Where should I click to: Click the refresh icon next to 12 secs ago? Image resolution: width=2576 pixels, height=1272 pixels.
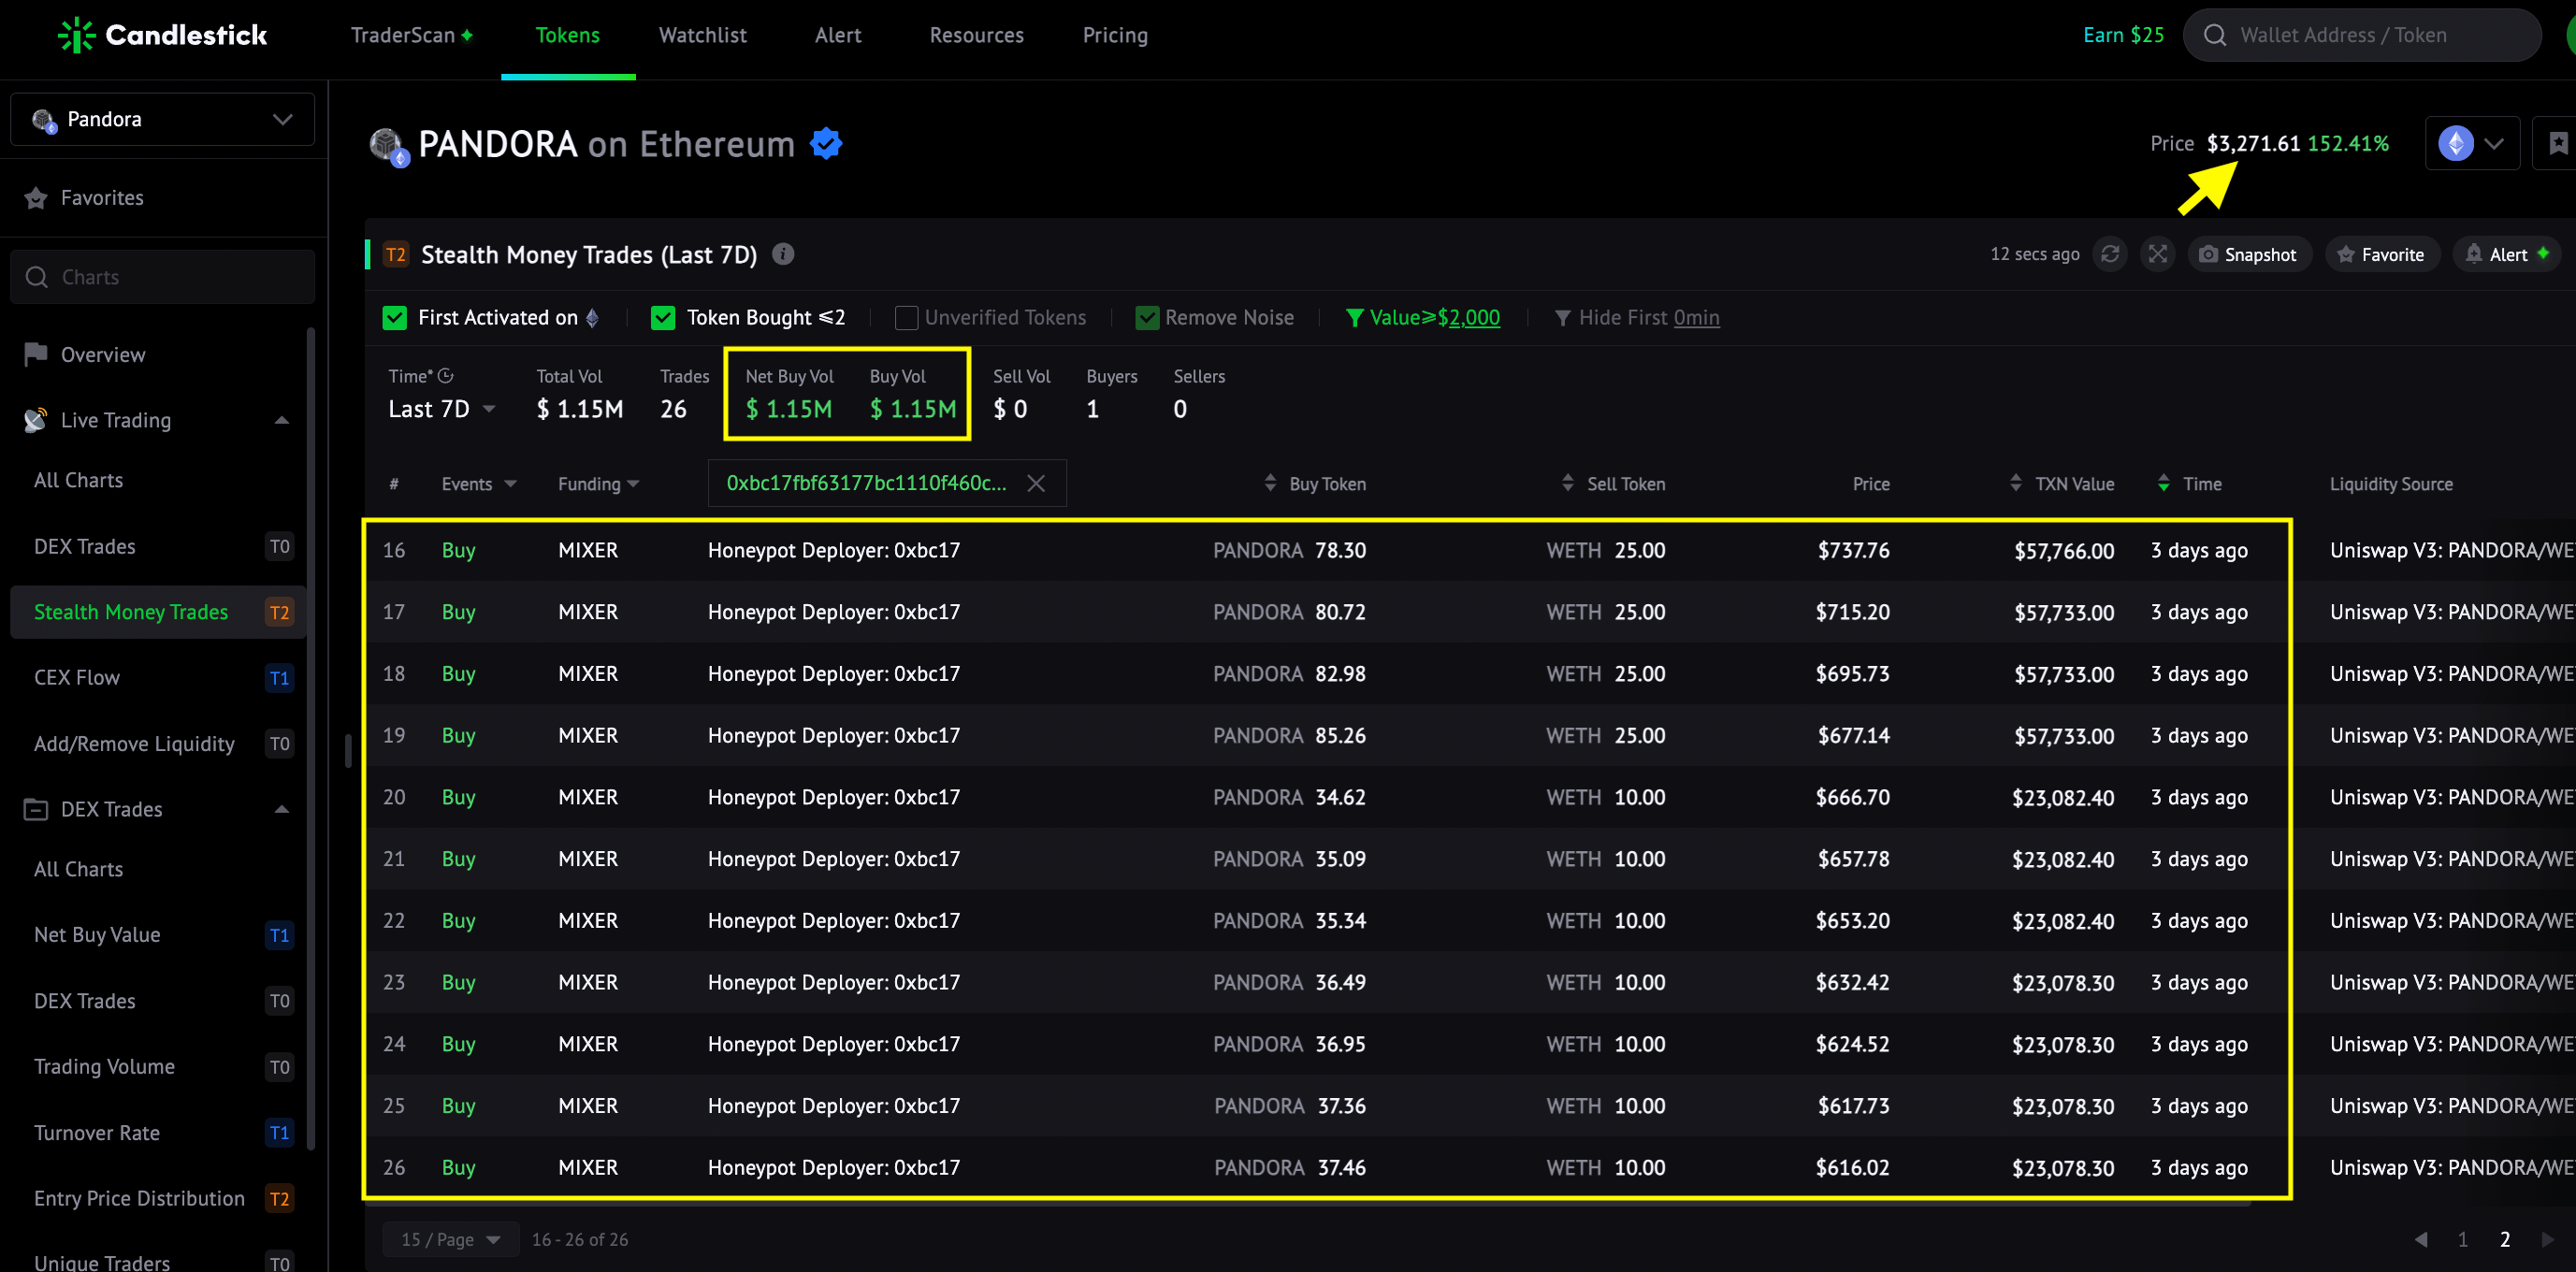[2110, 254]
